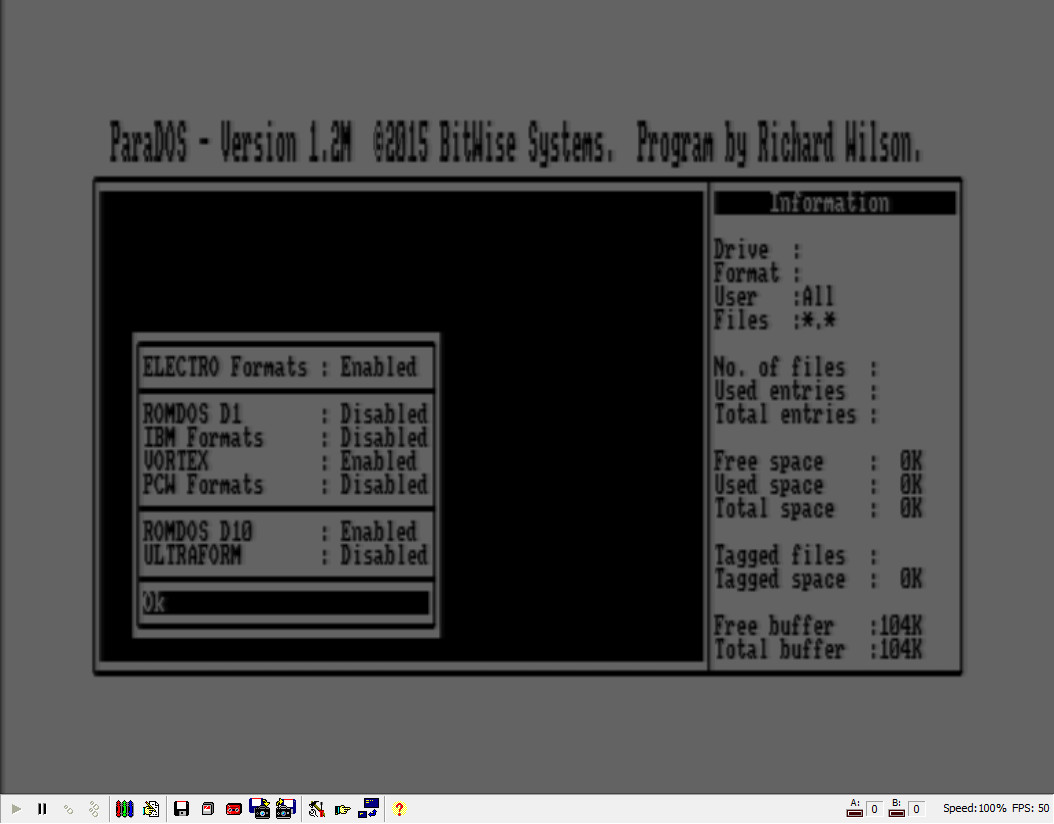1054x824 pixels.
Task: Click the small cartridge icon
Action: coord(208,809)
